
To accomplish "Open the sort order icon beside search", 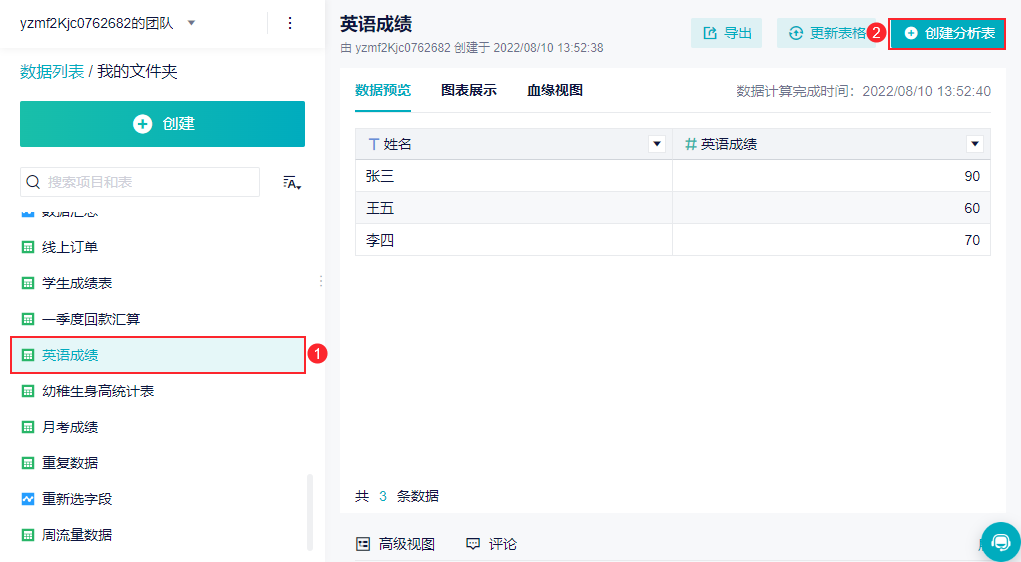I will point(292,182).
